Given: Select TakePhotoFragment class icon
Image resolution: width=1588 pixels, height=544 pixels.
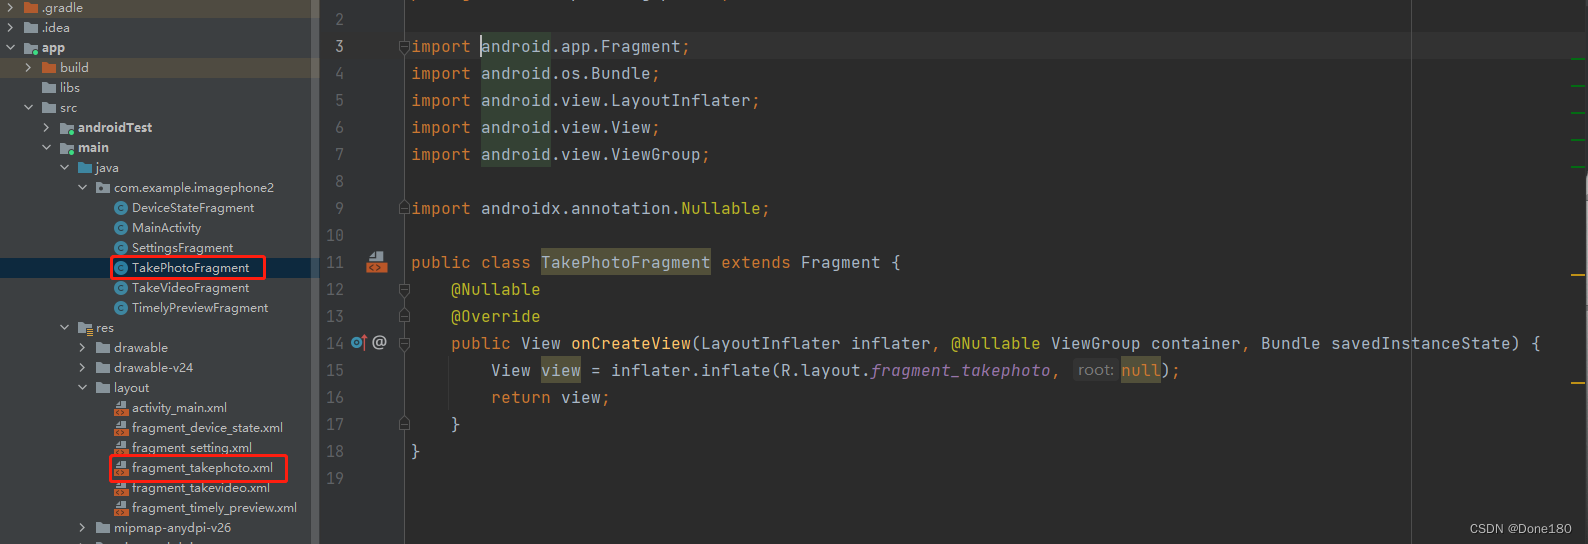Looking at the screenshot, I should [x=121, y=268].
